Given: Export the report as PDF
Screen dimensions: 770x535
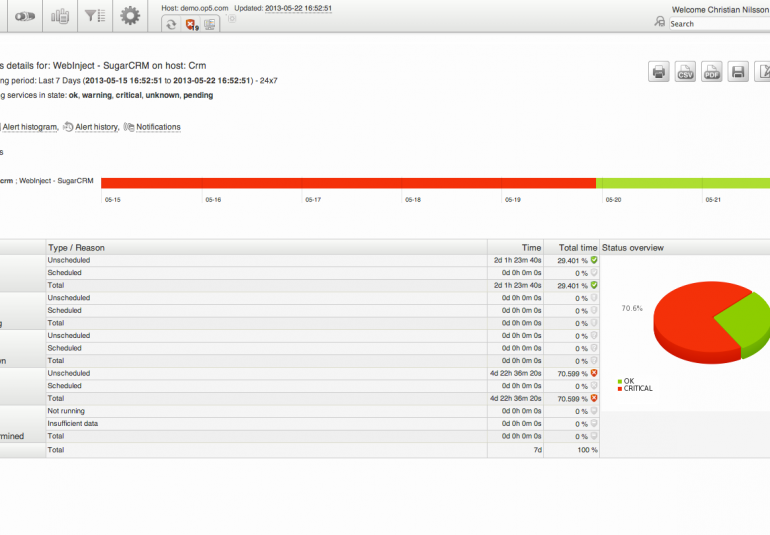Looking at the screenshot, I should pyautogui.click(x=712, y=72).
